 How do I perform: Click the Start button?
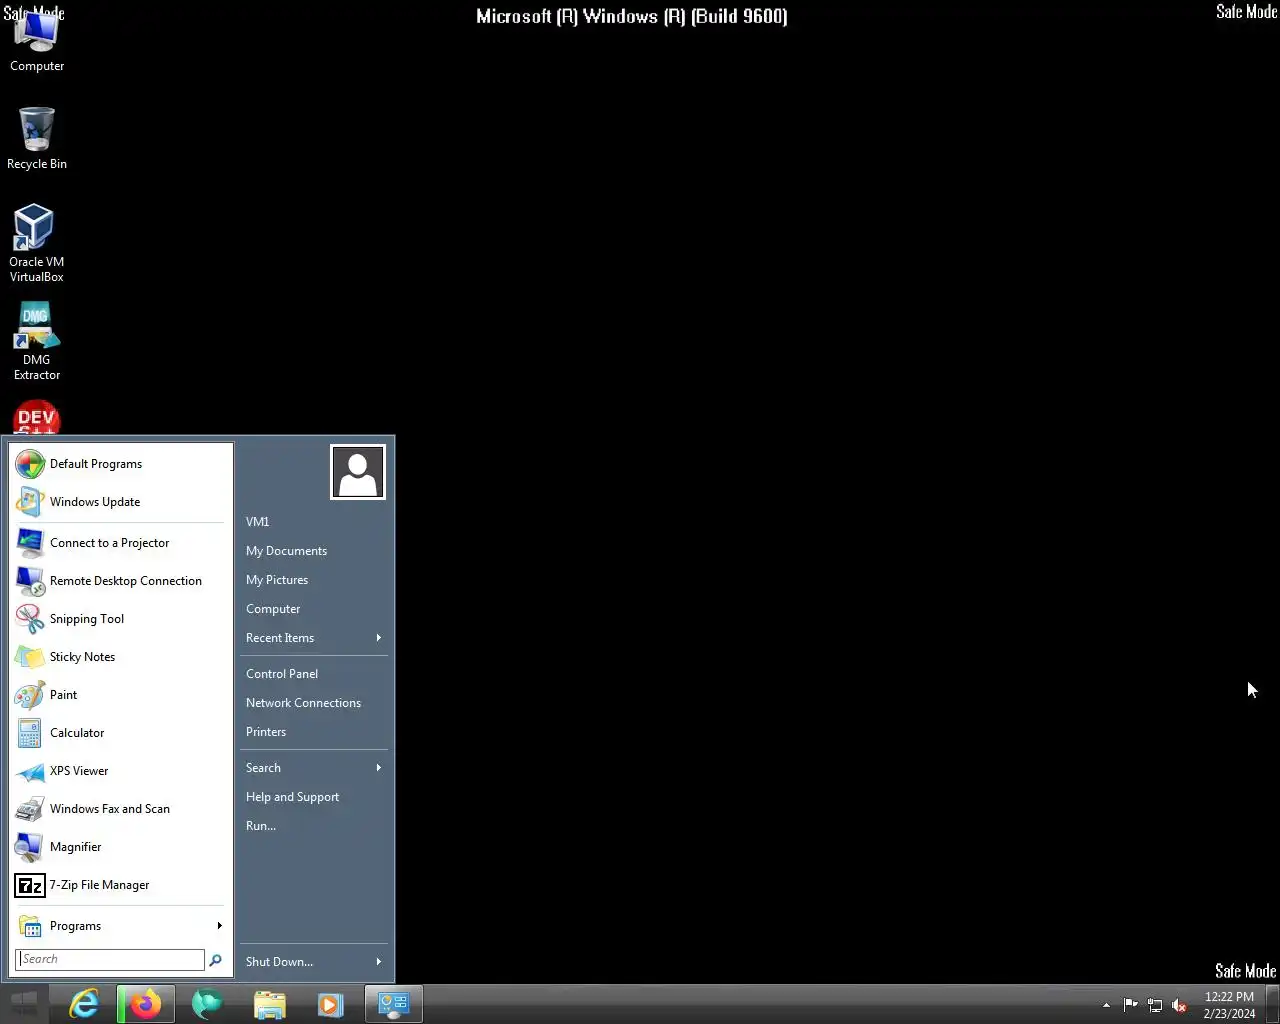(23, 1004)
